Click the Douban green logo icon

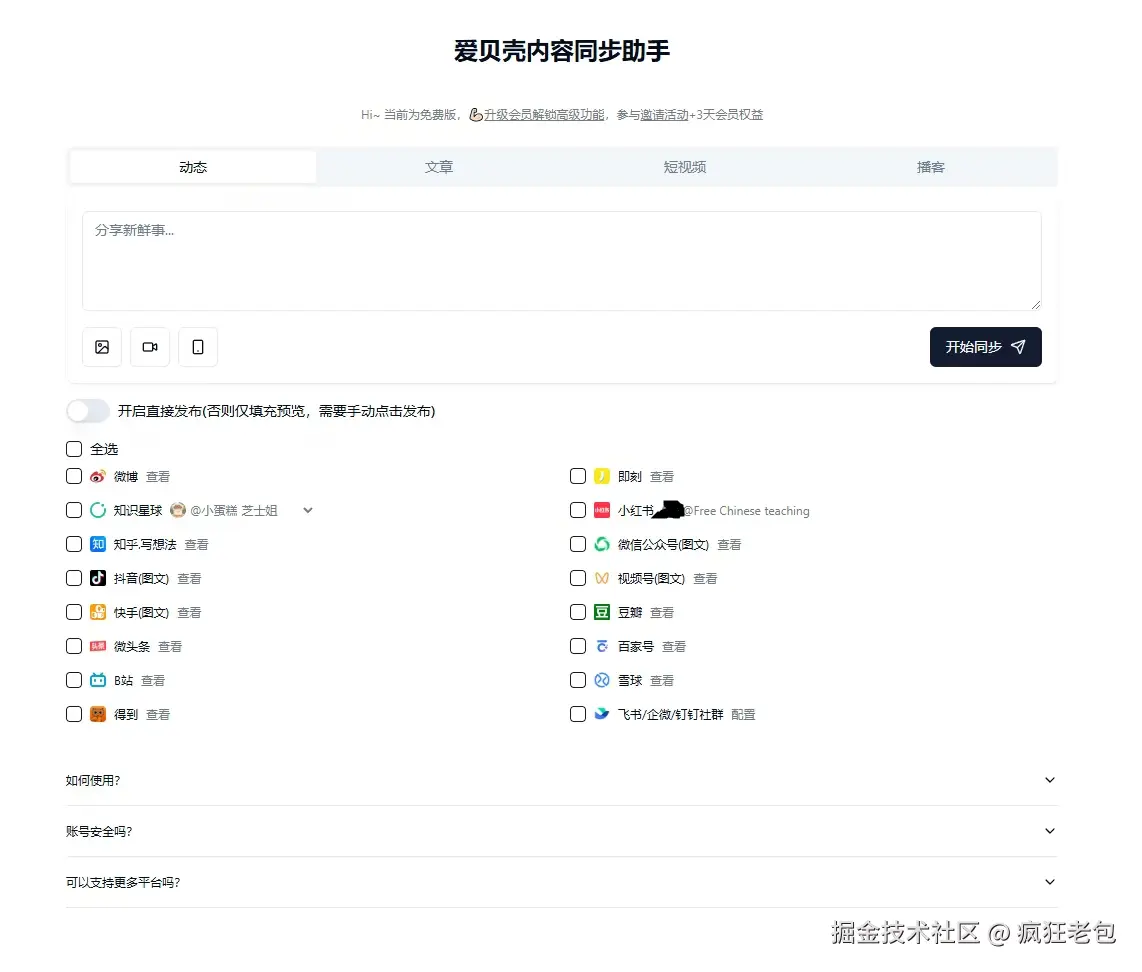(602, 613)
